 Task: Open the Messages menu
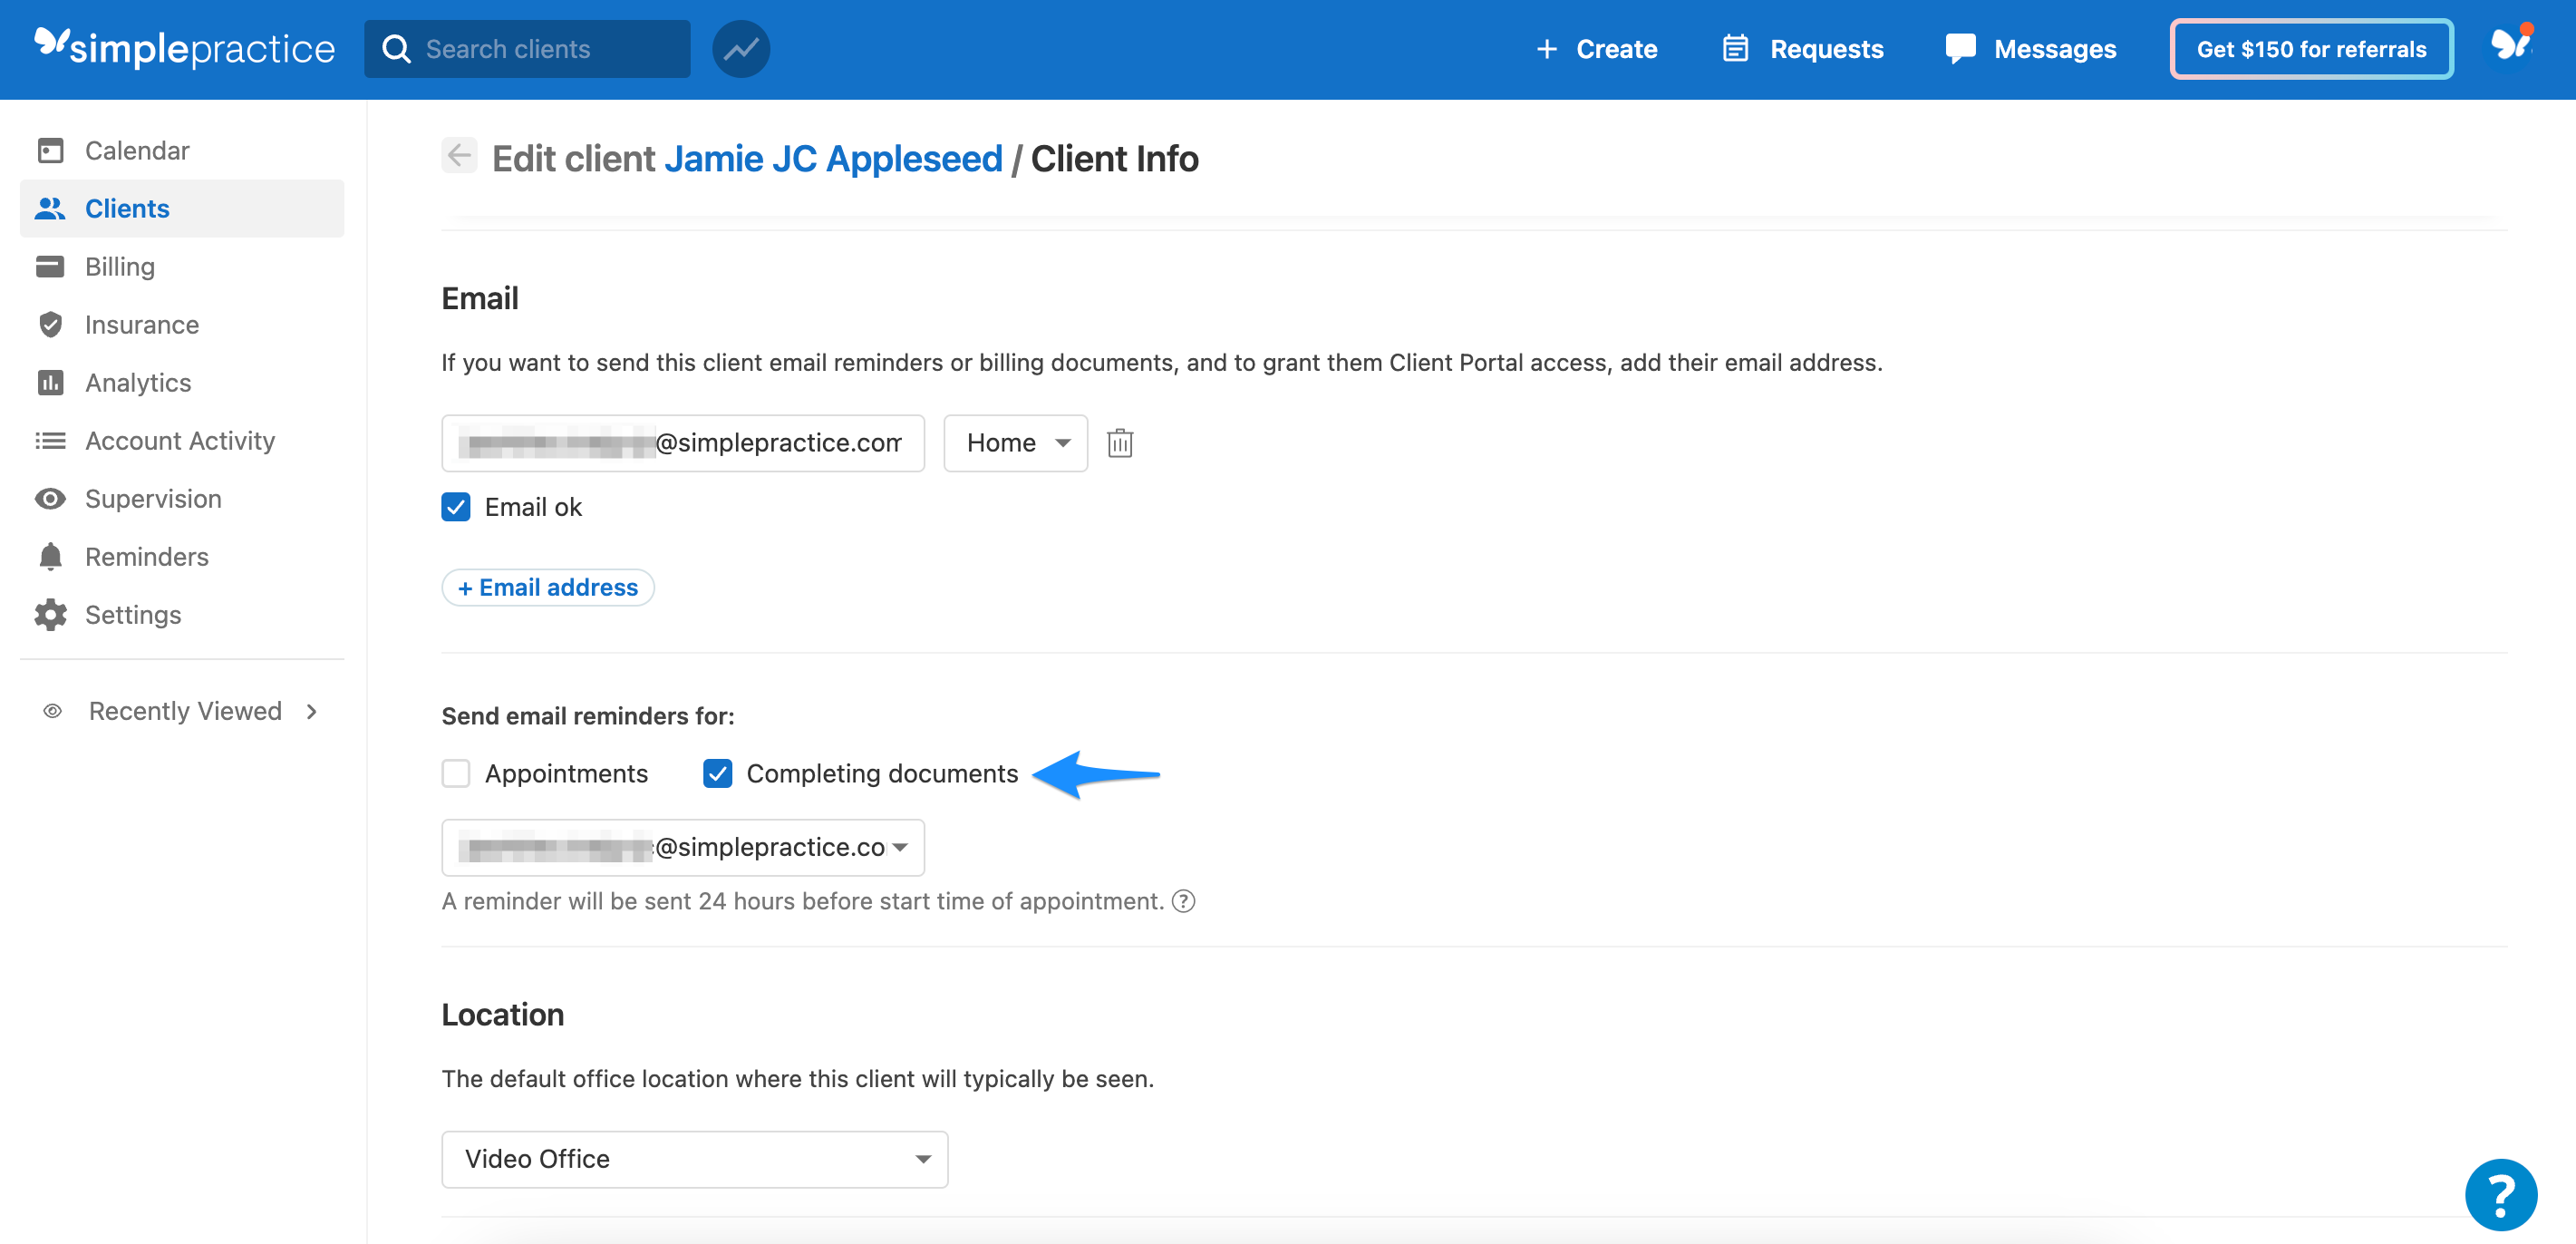pos(2034,48)
